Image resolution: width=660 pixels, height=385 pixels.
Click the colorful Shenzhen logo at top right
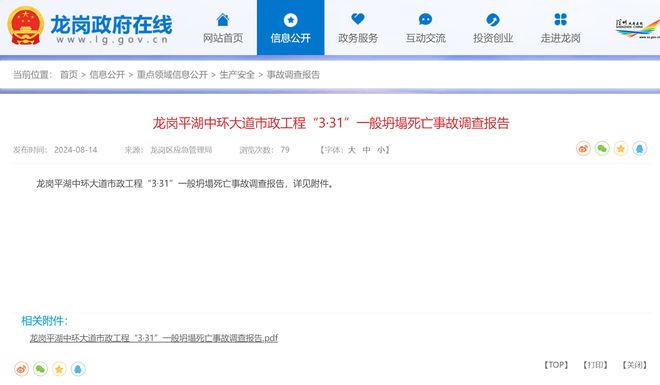pyautogui.click(x=638, y=29)
